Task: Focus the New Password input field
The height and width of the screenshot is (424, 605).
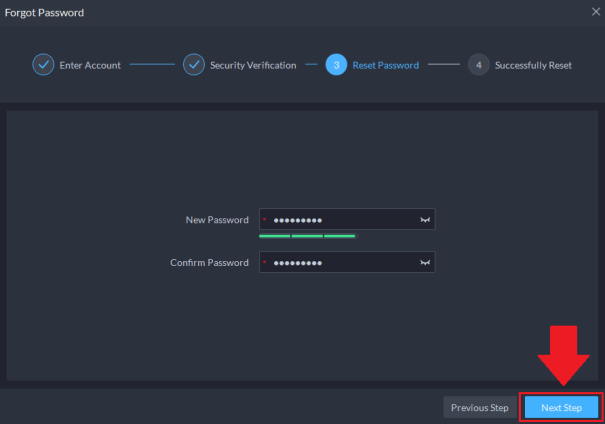Action: 340,220
